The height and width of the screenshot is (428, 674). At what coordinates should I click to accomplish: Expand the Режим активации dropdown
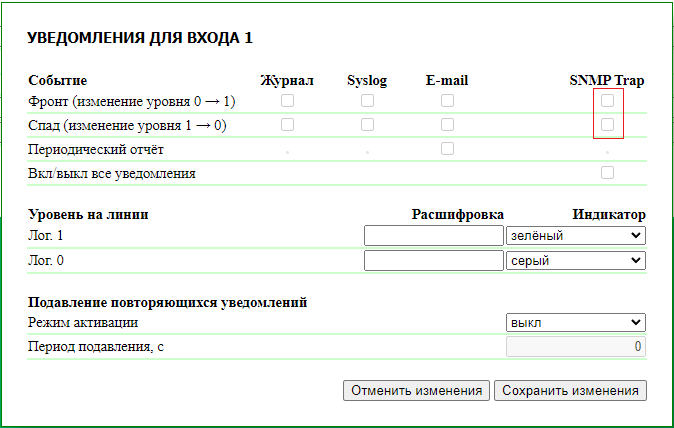click(576, 323)
